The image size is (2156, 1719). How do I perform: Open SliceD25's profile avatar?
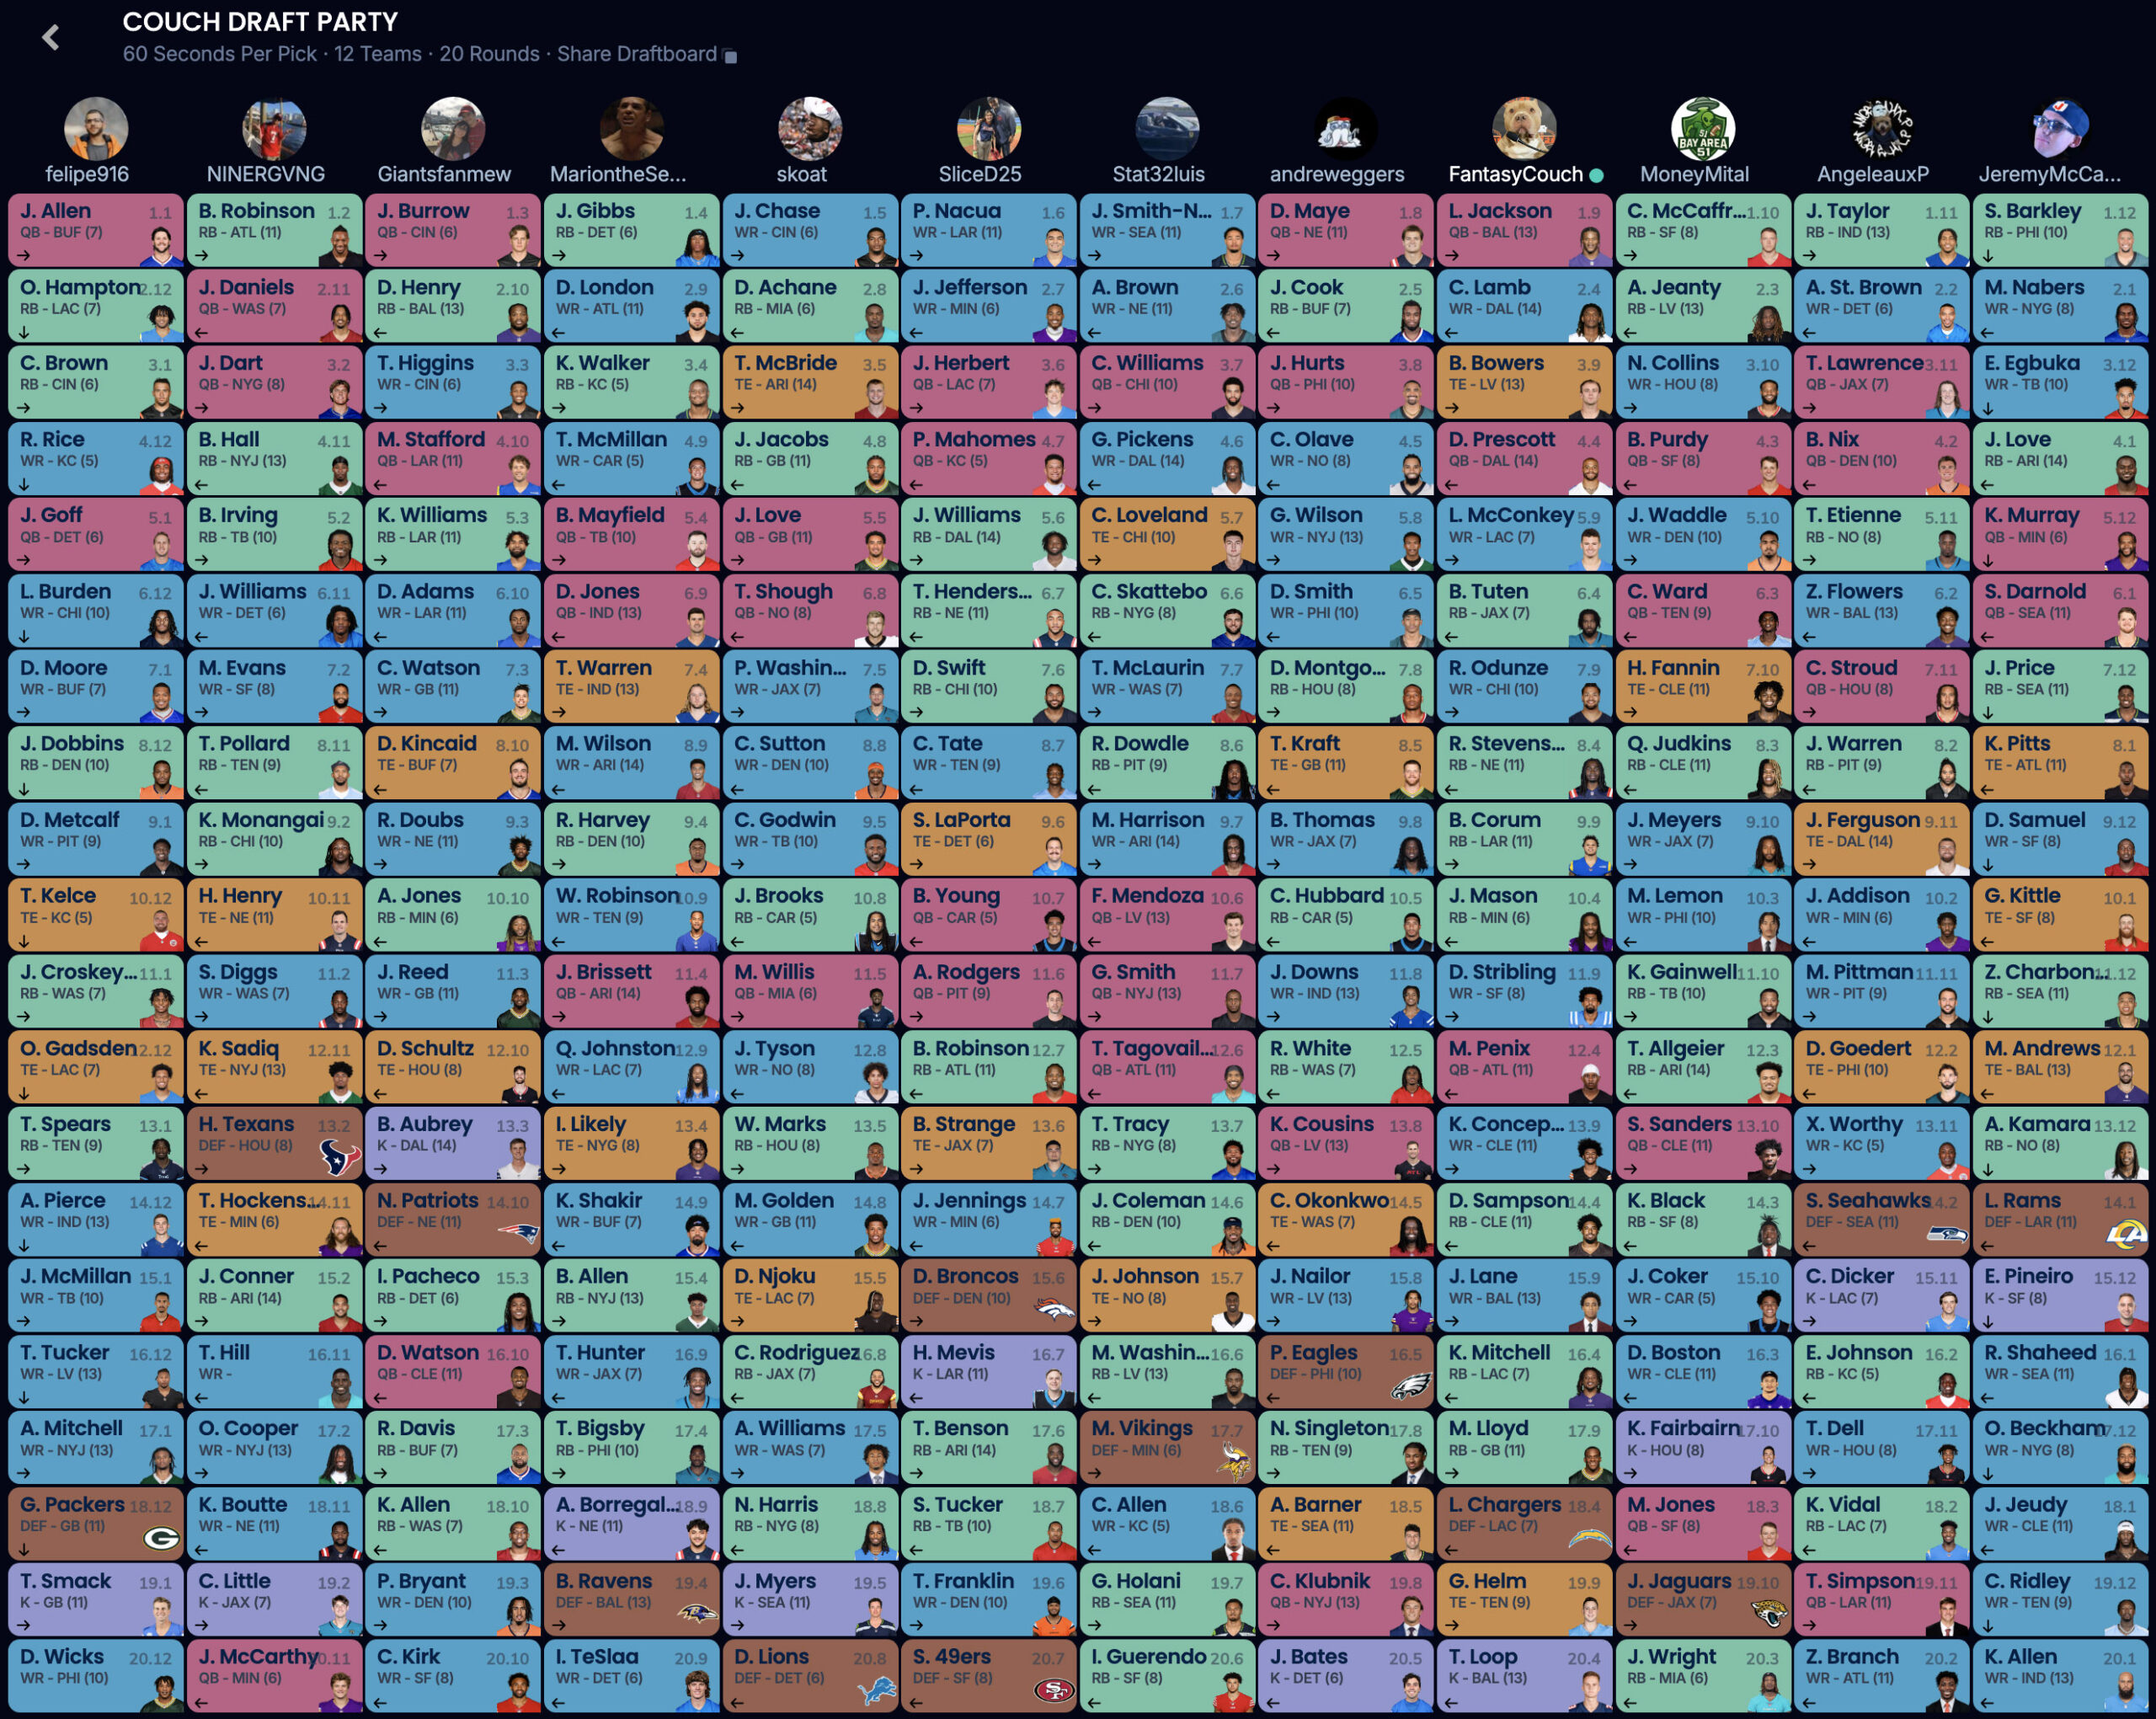[x=989, y=129]
